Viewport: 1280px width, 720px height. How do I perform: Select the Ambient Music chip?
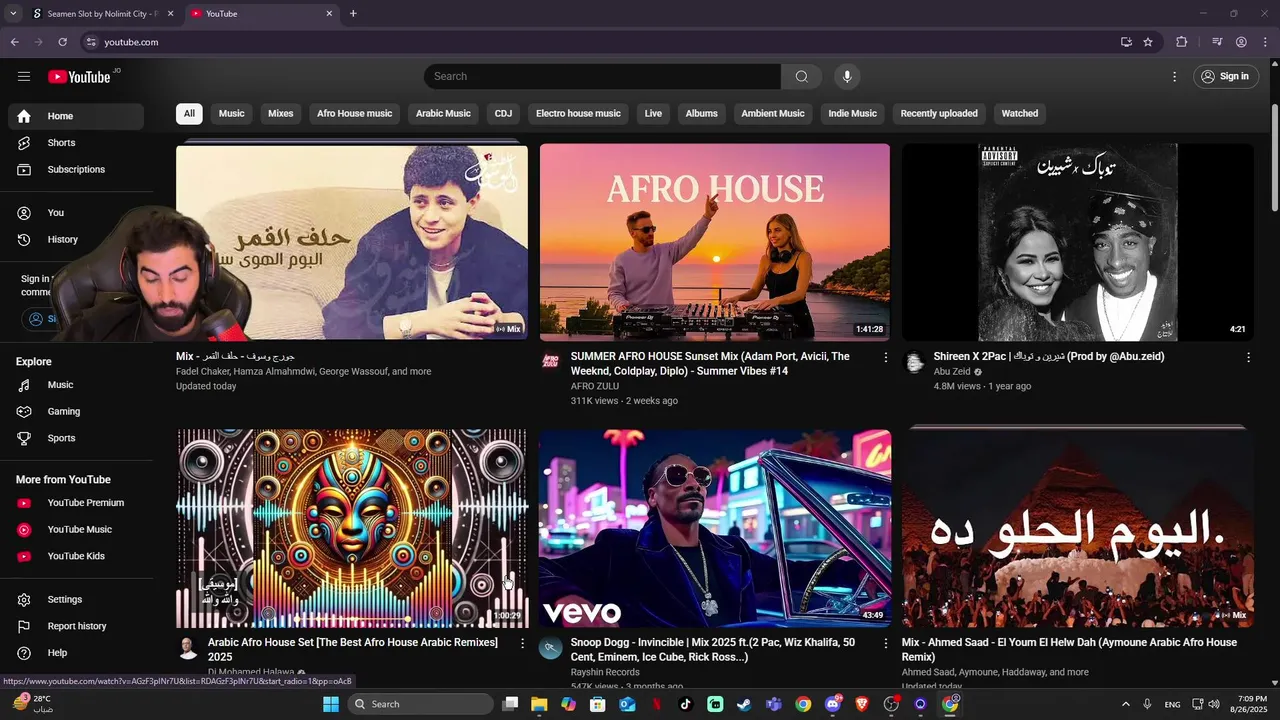tap(772, 114)
